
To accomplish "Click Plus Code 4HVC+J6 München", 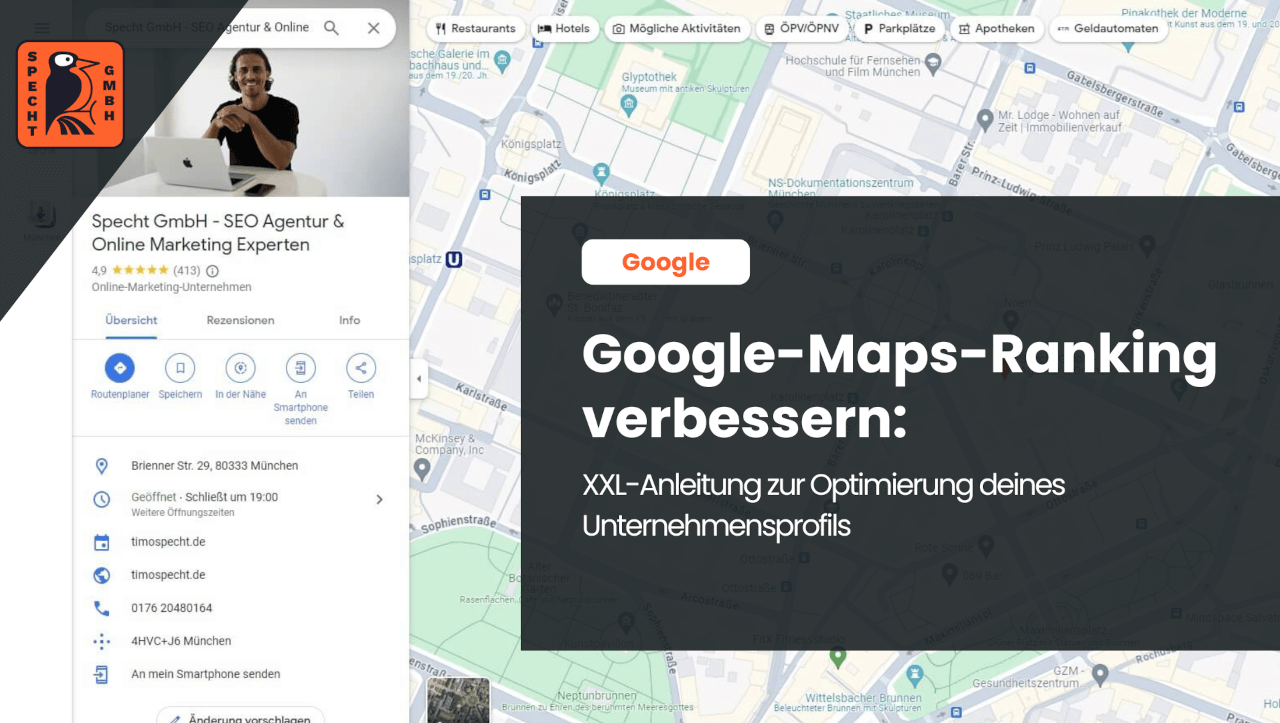I will click(181, 641).
